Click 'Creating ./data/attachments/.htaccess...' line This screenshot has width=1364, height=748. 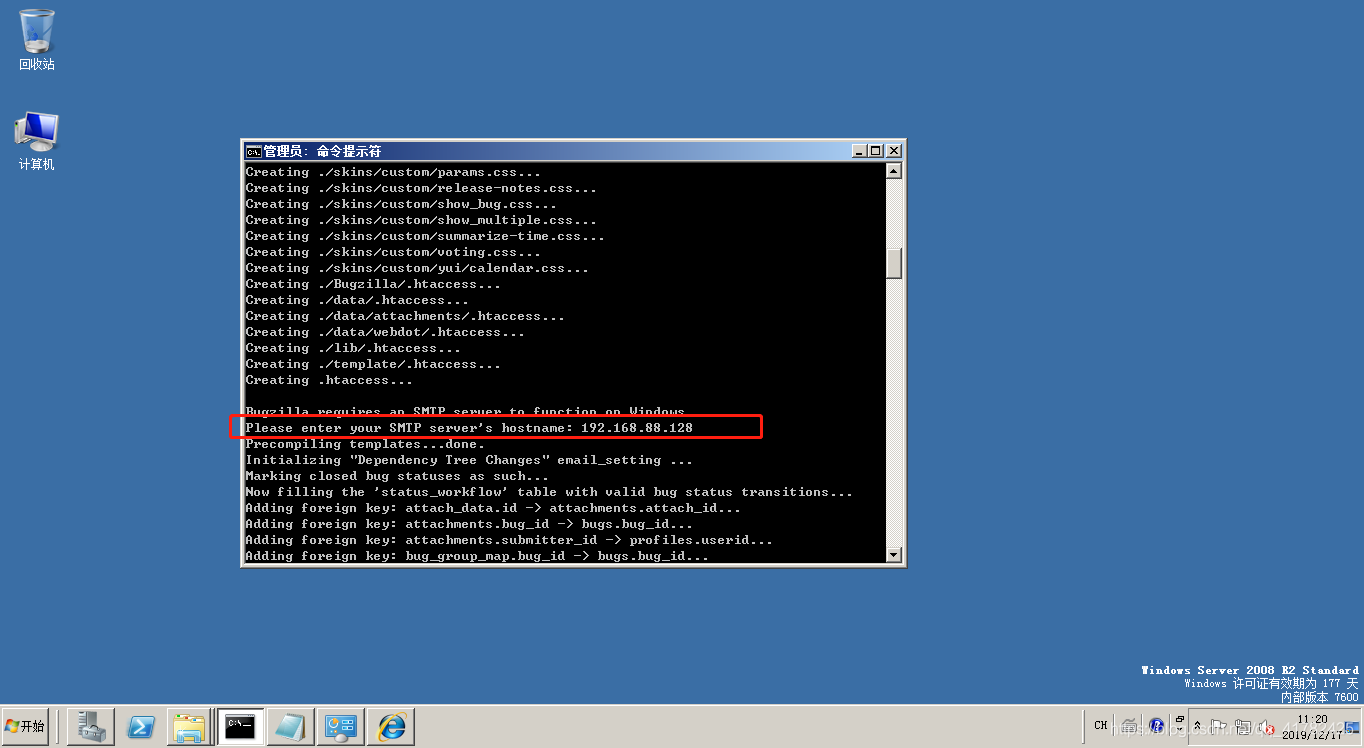tap(405, 316)
